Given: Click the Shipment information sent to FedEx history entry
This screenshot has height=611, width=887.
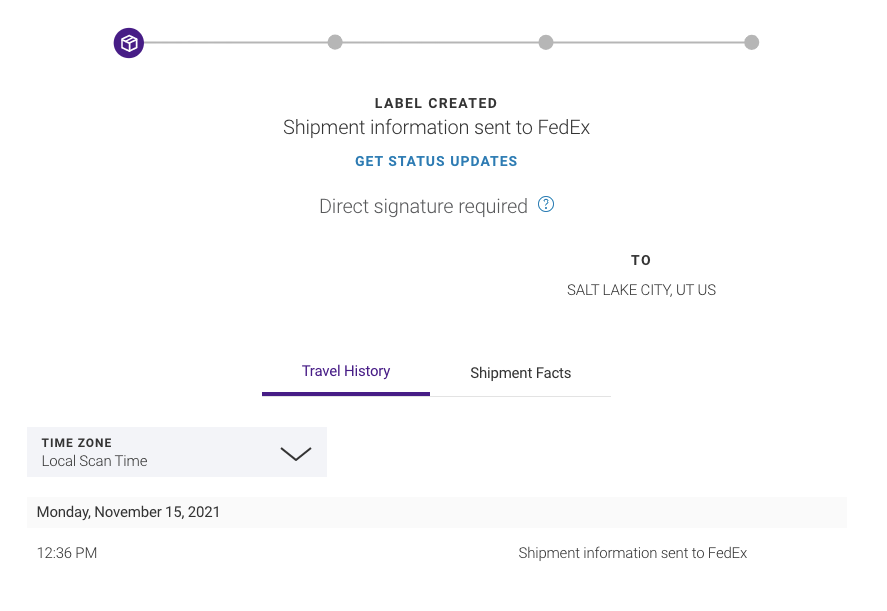Looking at the screenshot, I should tap(632, 553).
